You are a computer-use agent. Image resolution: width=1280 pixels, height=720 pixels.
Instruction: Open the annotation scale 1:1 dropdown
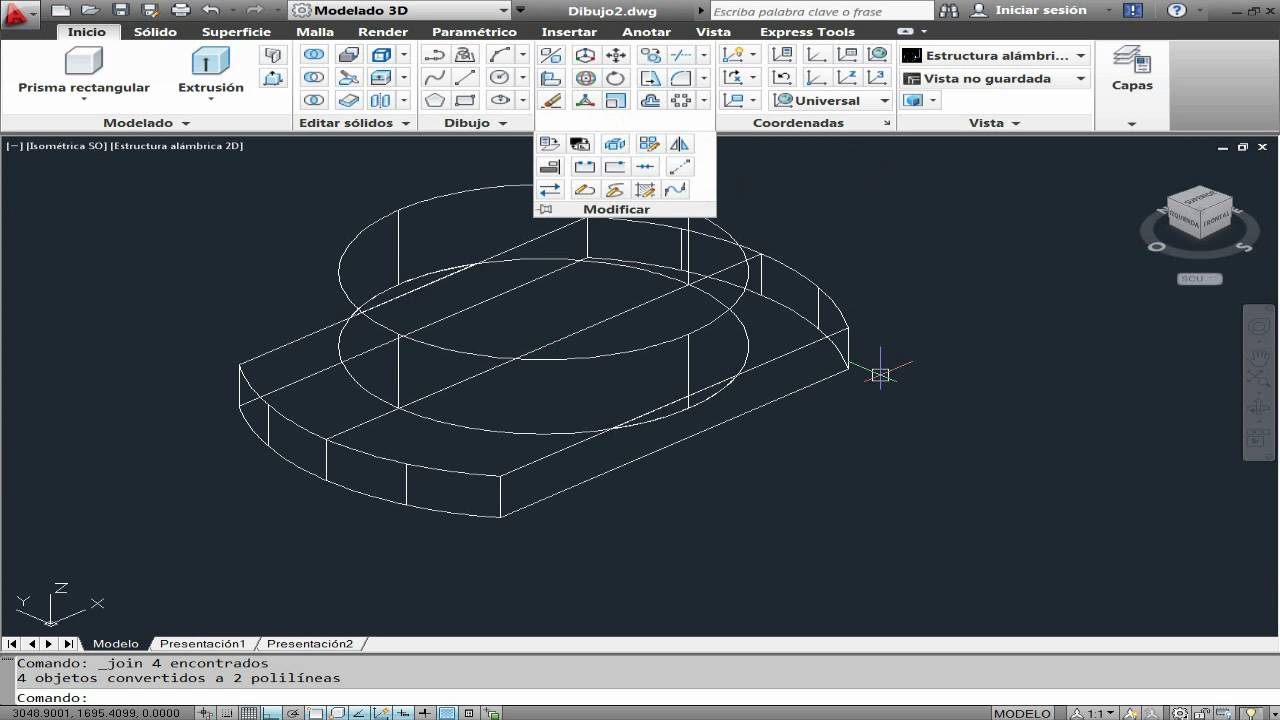pyautogui.click(x=1093, y=713)
